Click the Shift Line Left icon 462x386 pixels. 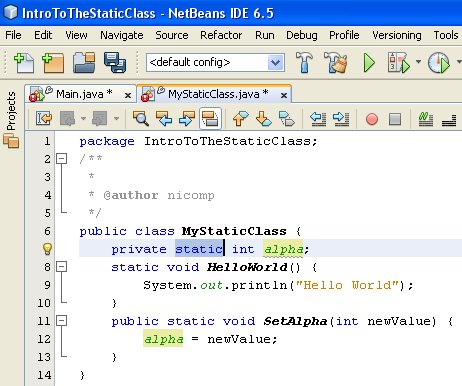tap(318, 118)
